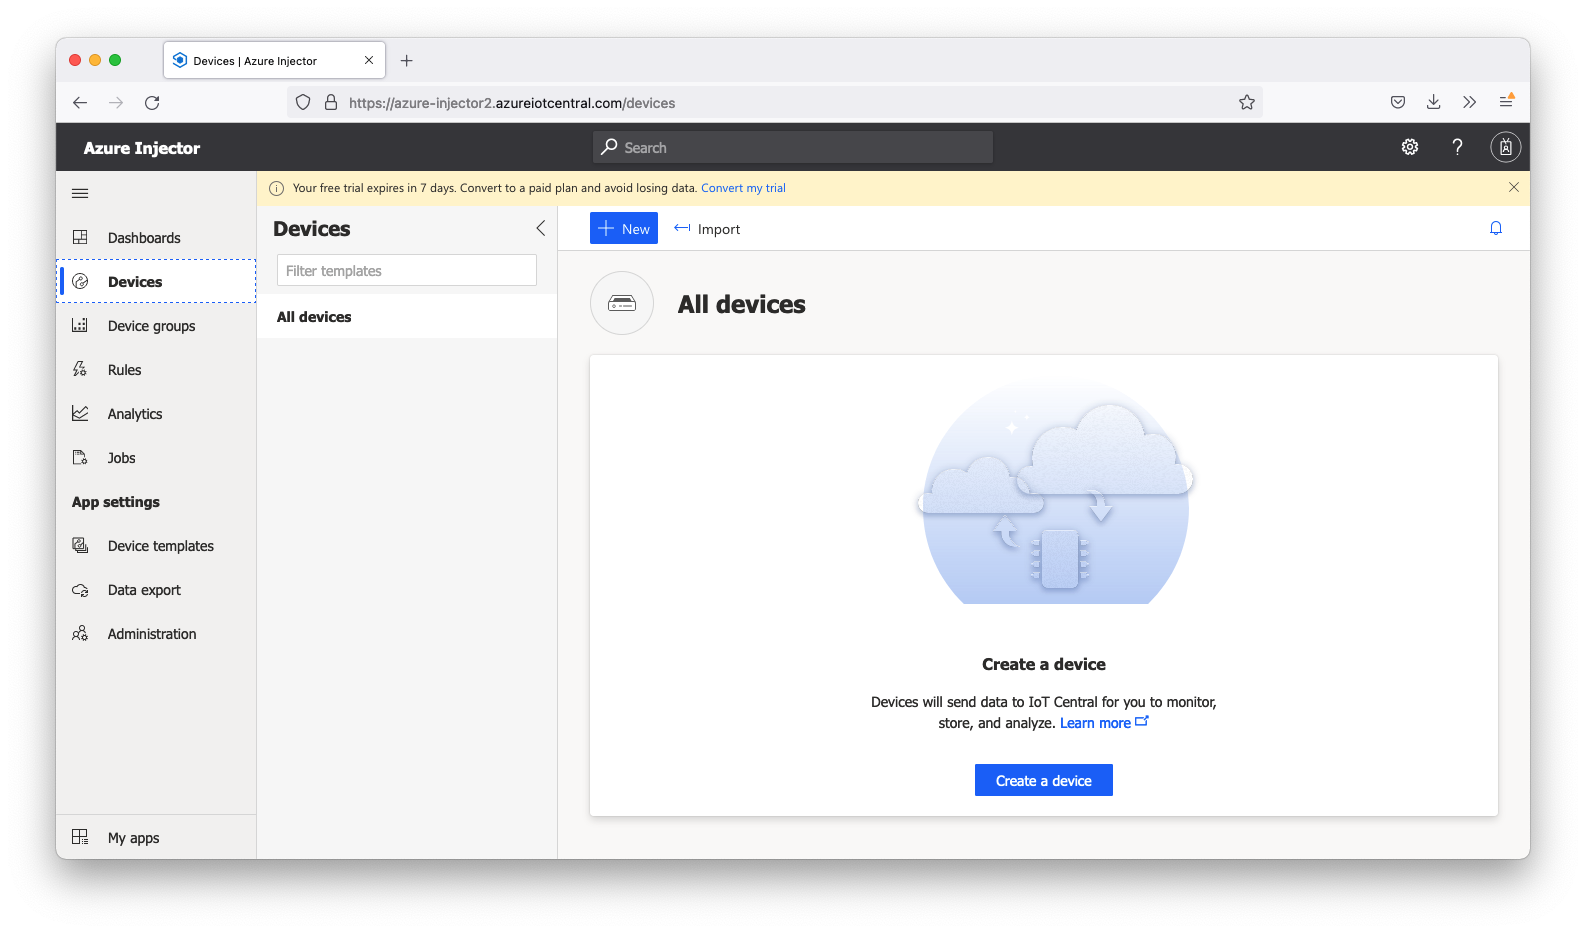Bookmark page with the star icon
Viewport: 1586px width, 933px height.
point(1246,102)
